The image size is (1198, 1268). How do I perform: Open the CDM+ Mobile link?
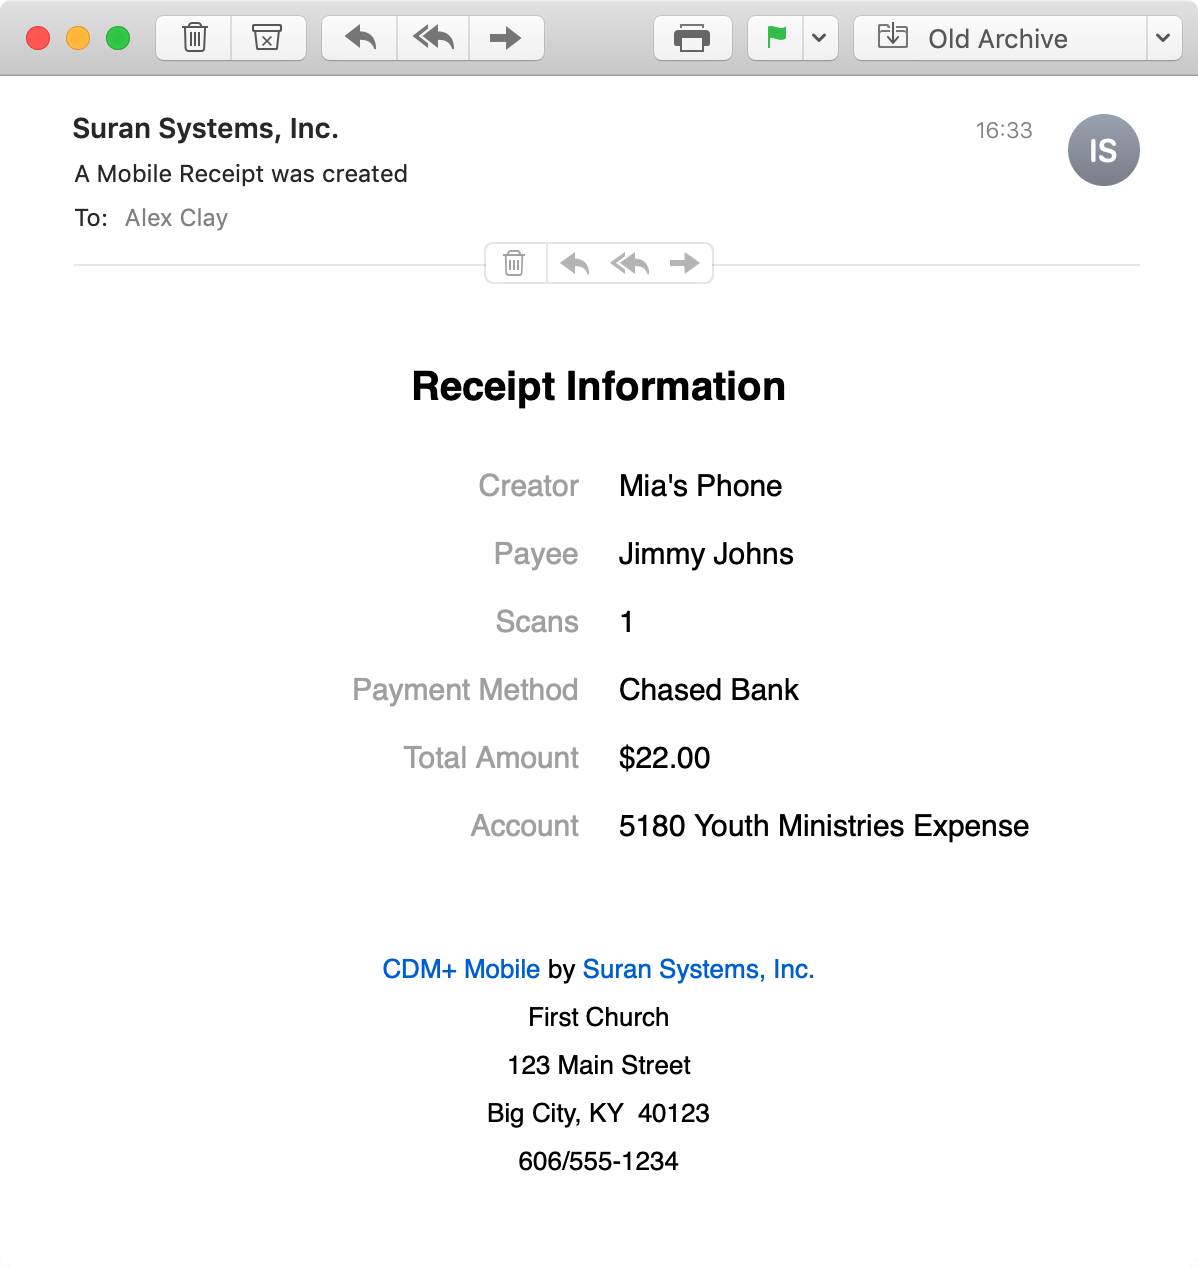tap(461, 969)
